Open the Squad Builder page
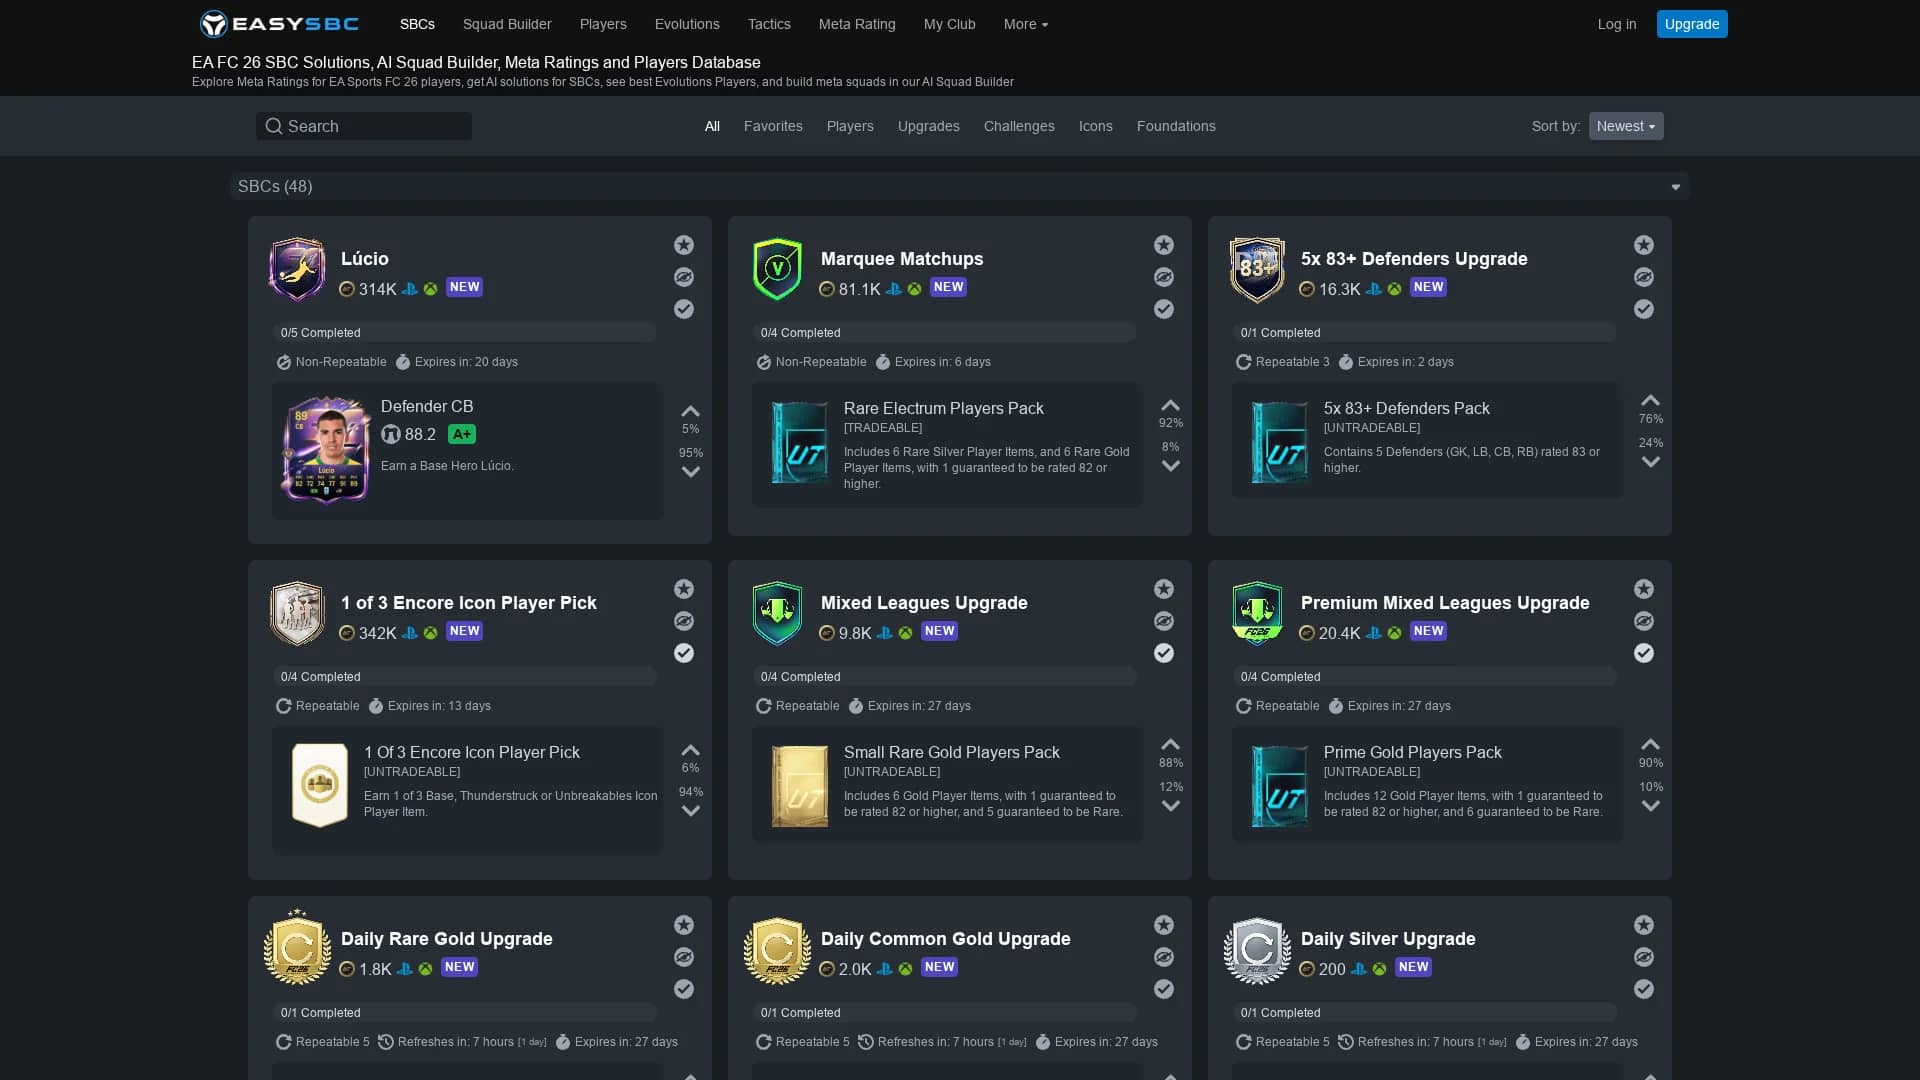Image resolution: width=1920 pixels, height=1080 pixels. (507, 24)
